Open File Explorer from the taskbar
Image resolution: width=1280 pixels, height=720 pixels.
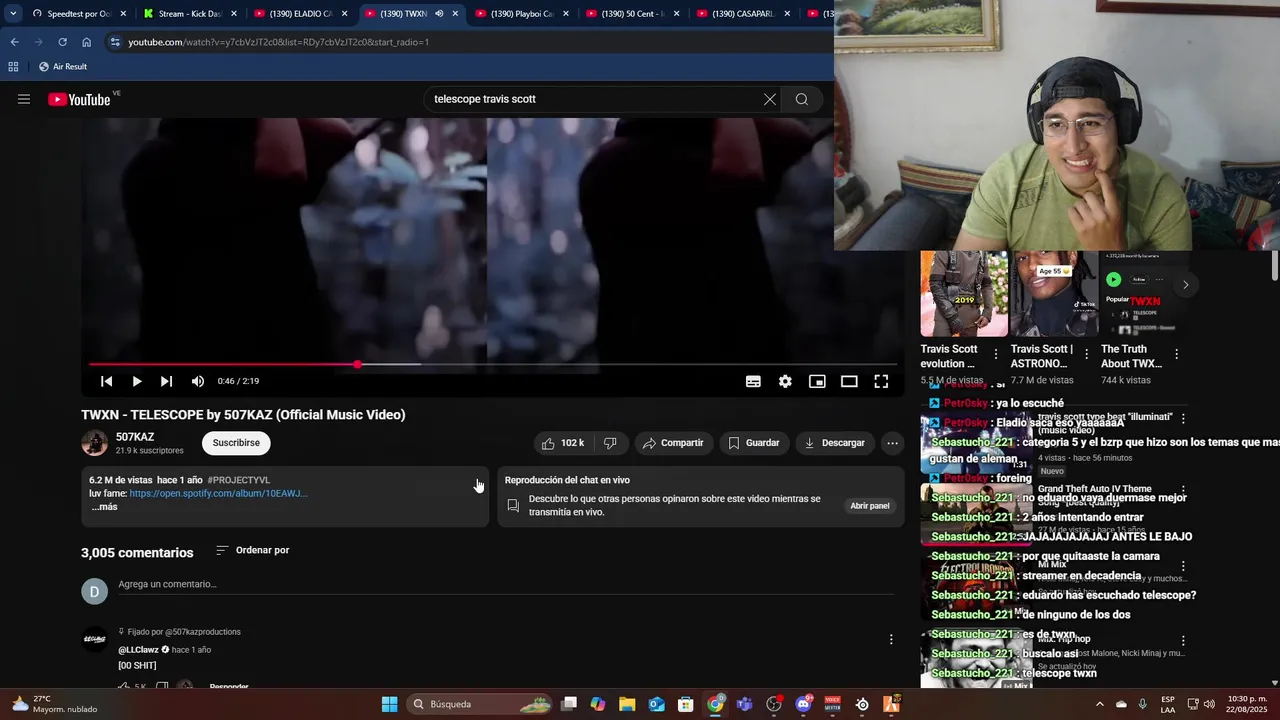click(x=627, y=704)
